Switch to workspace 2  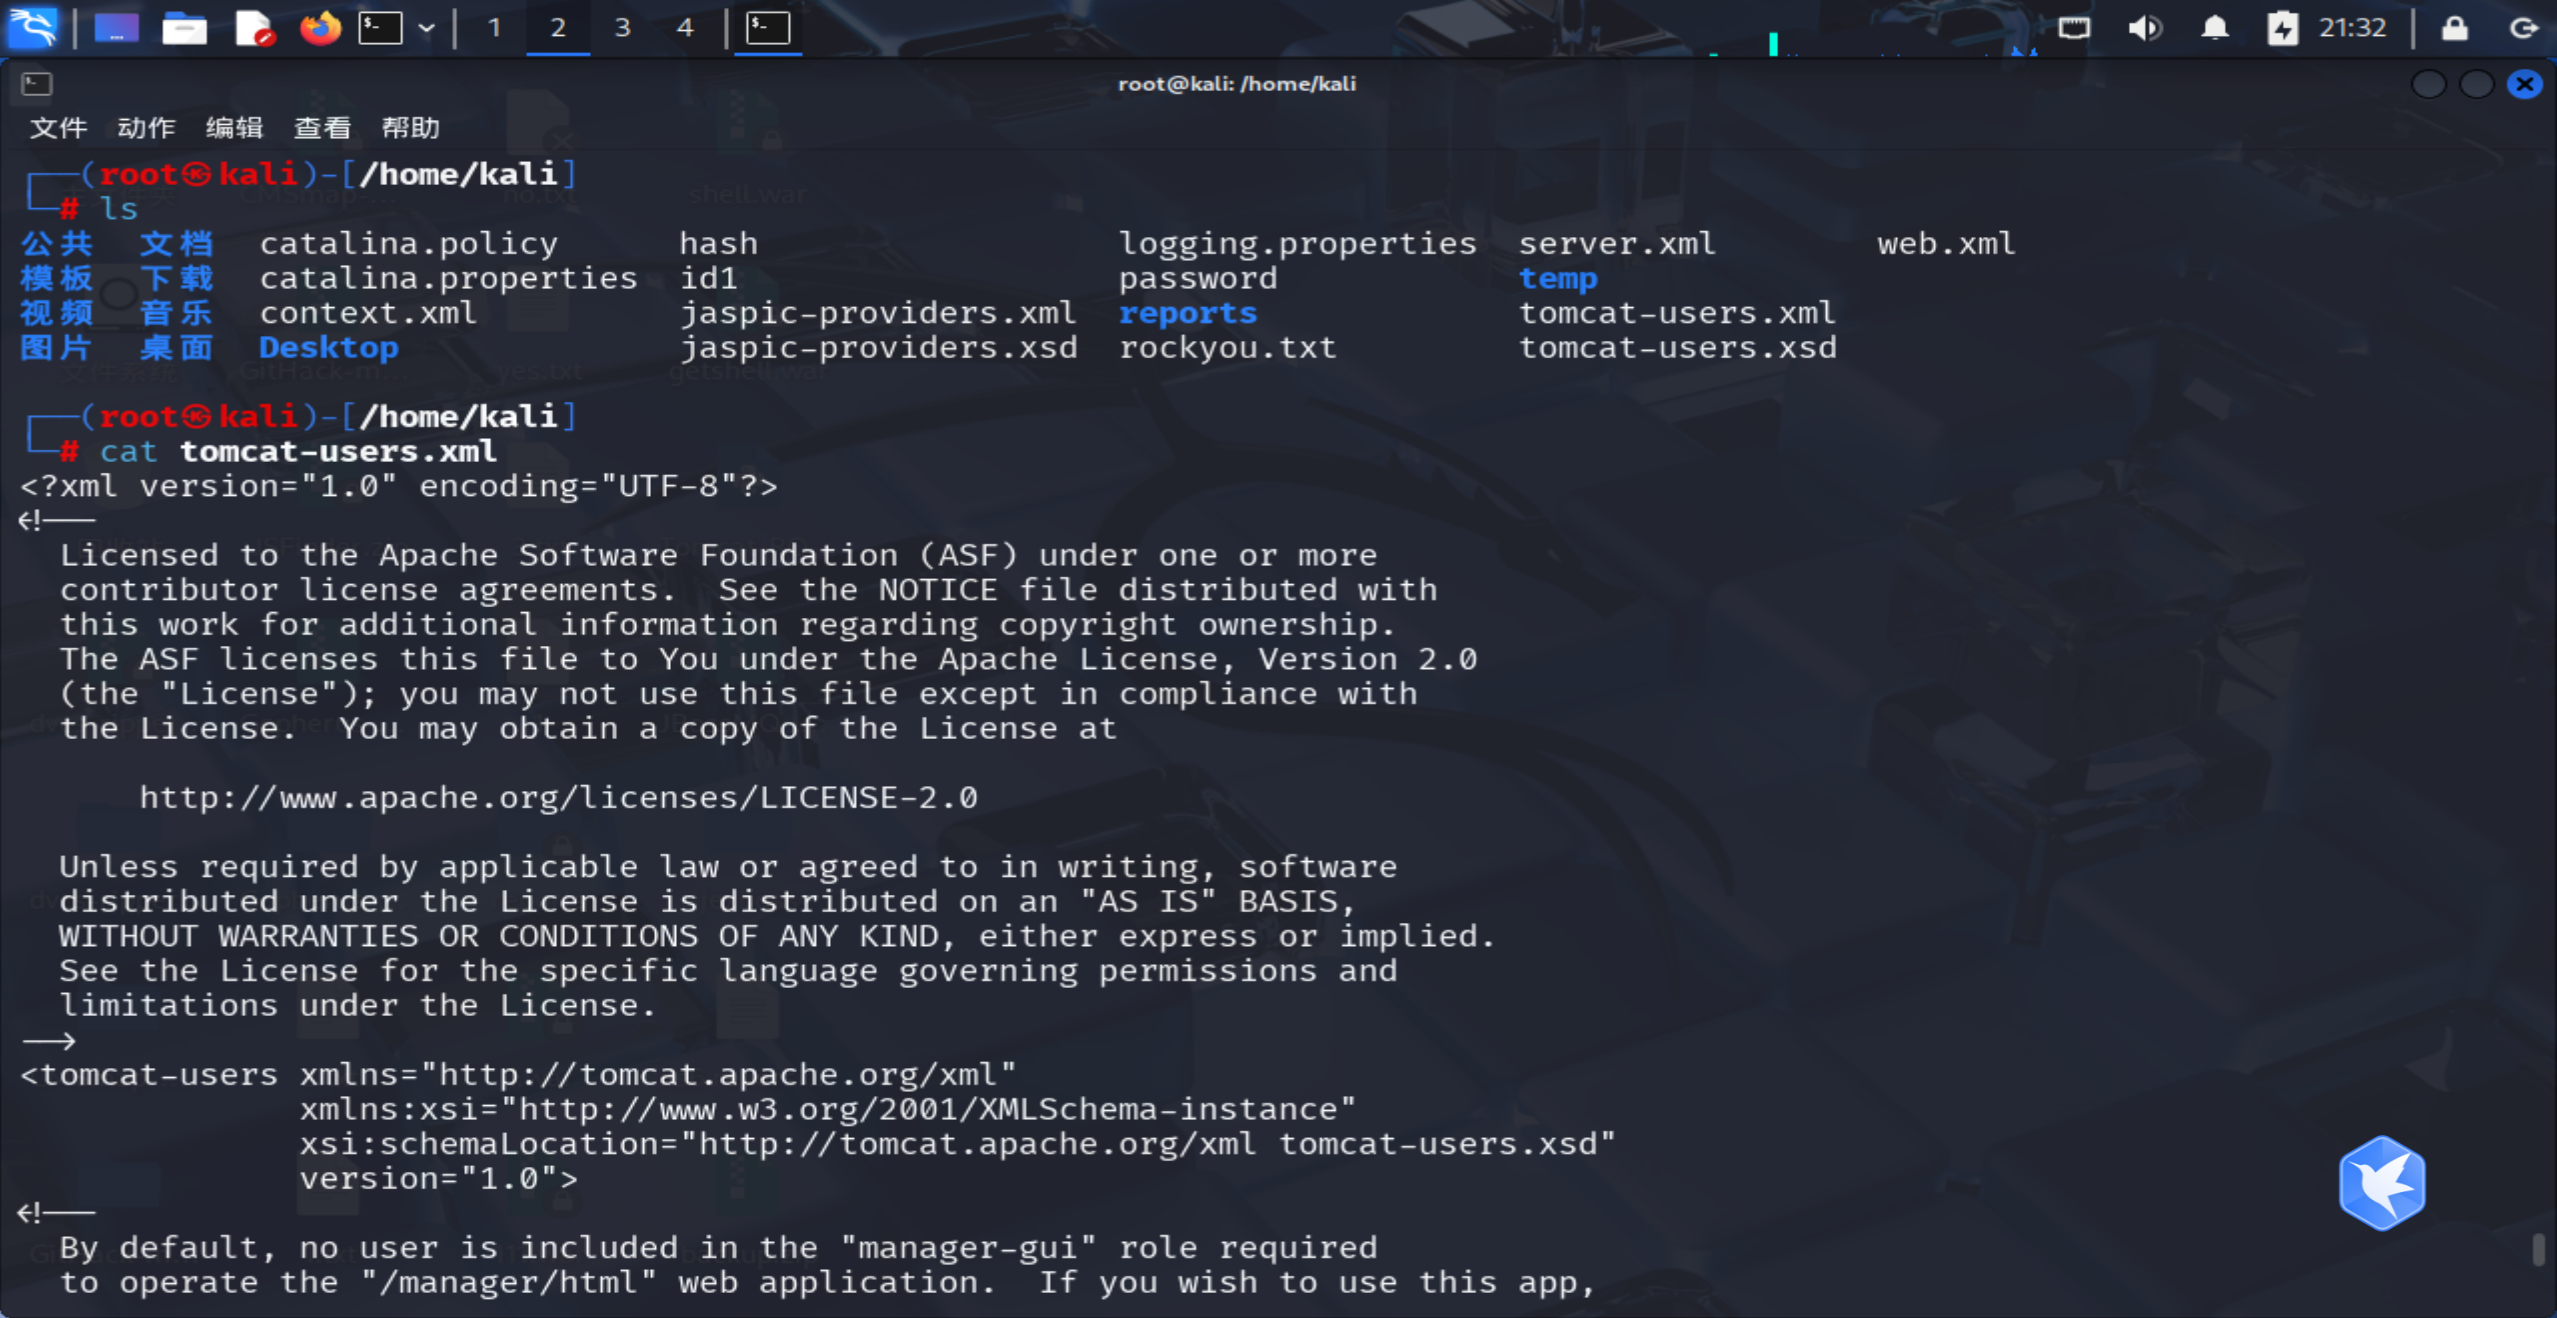(x=558, y=28)
